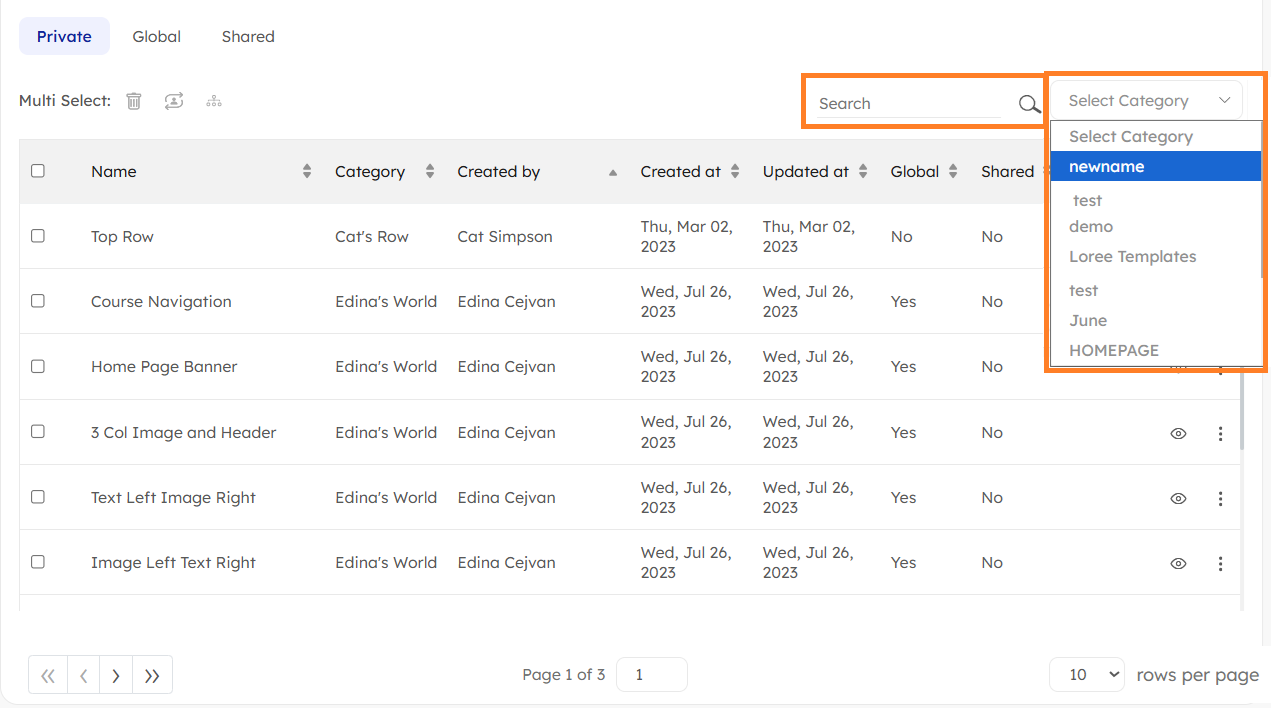Open the rows per page dropdown
1271x708 pixels.
click(x=1087, y=675)
